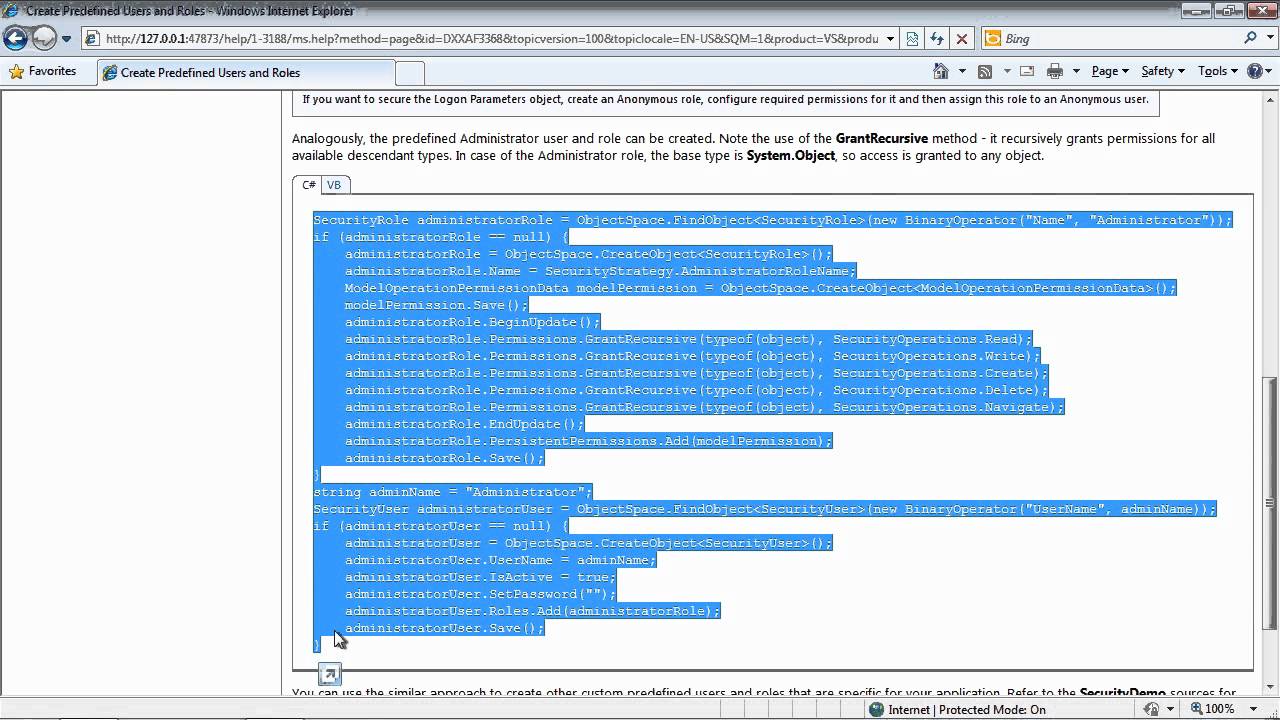Expand the Print options dropdown arrow

coord(1076,71)
